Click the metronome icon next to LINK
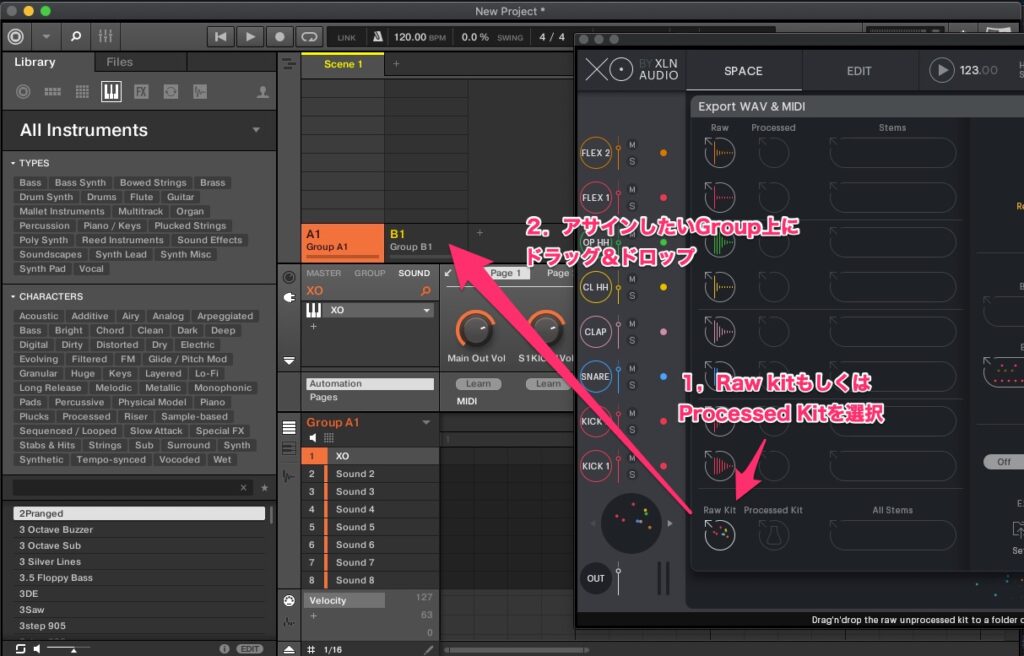1024x656 pixels. pyautogui.click(x=377, y=37)
